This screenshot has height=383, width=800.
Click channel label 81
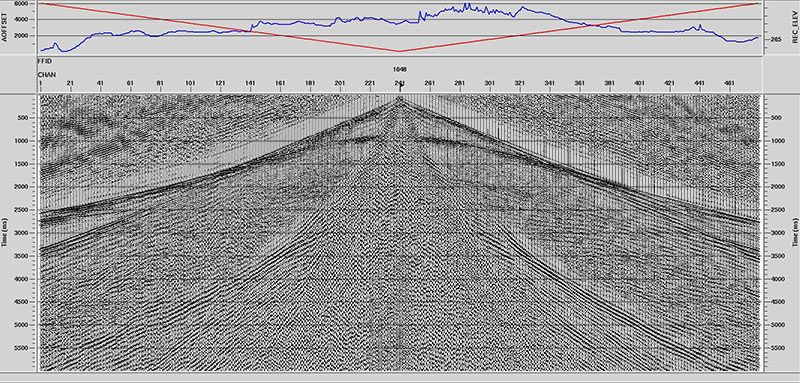tap(160, 83)
